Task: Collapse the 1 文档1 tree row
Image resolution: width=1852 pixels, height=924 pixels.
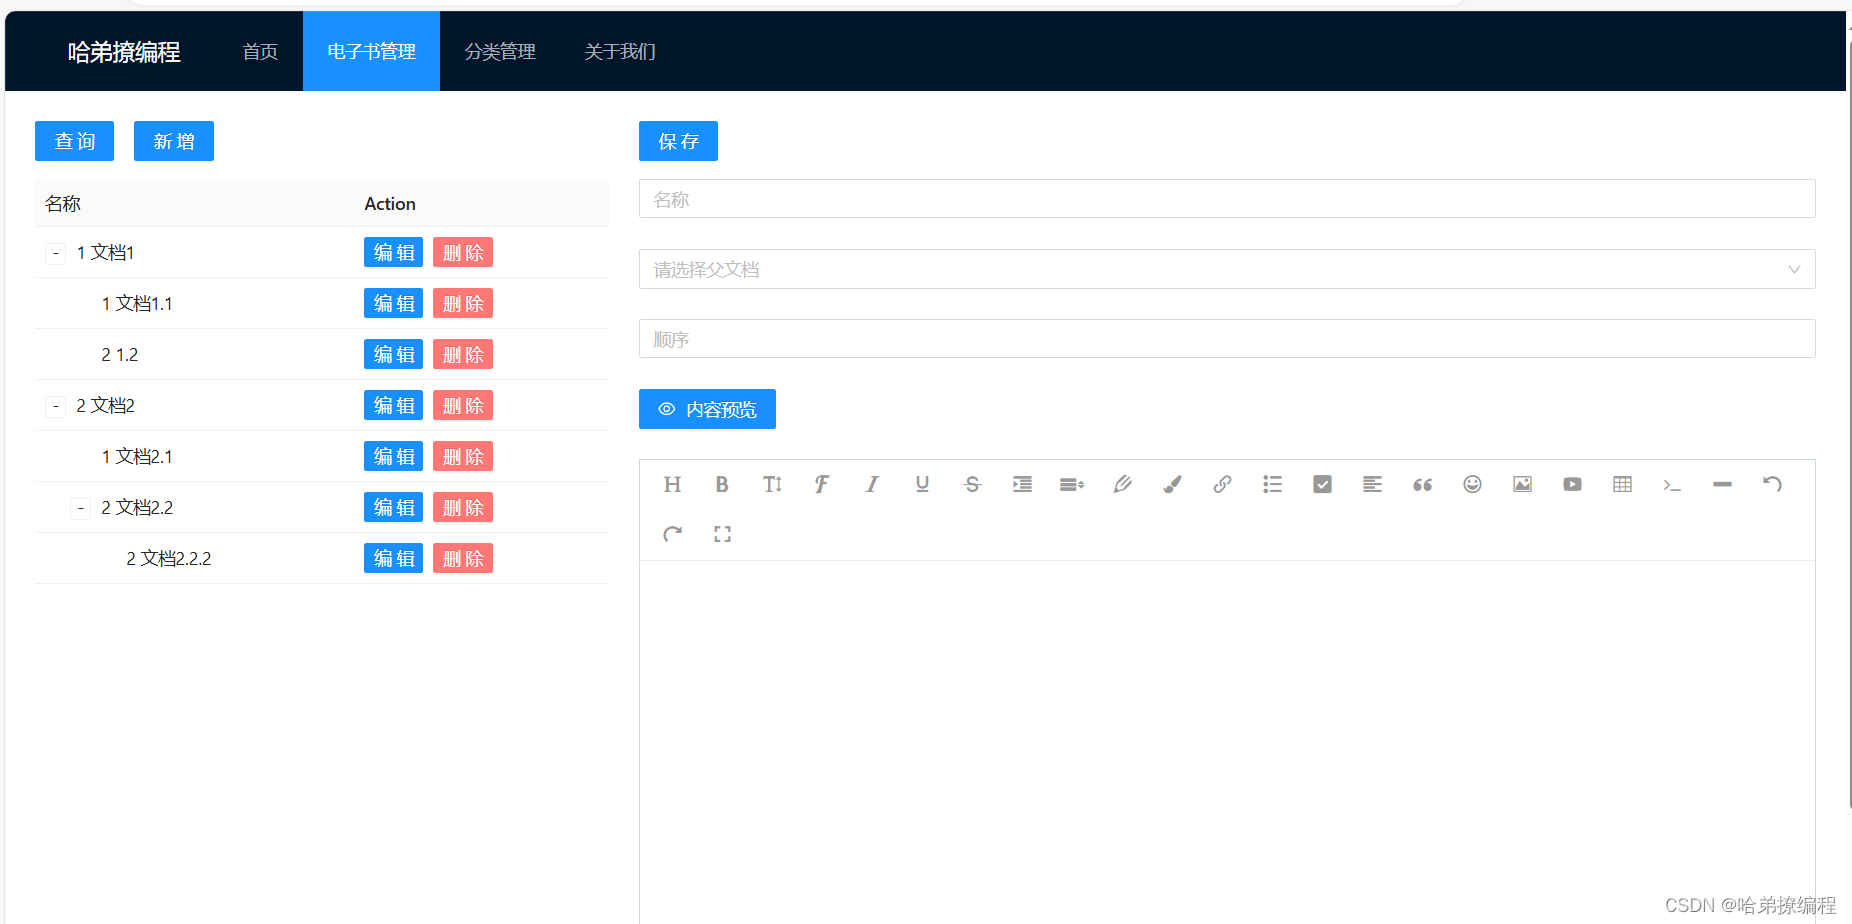Action: tap(56, 254)
